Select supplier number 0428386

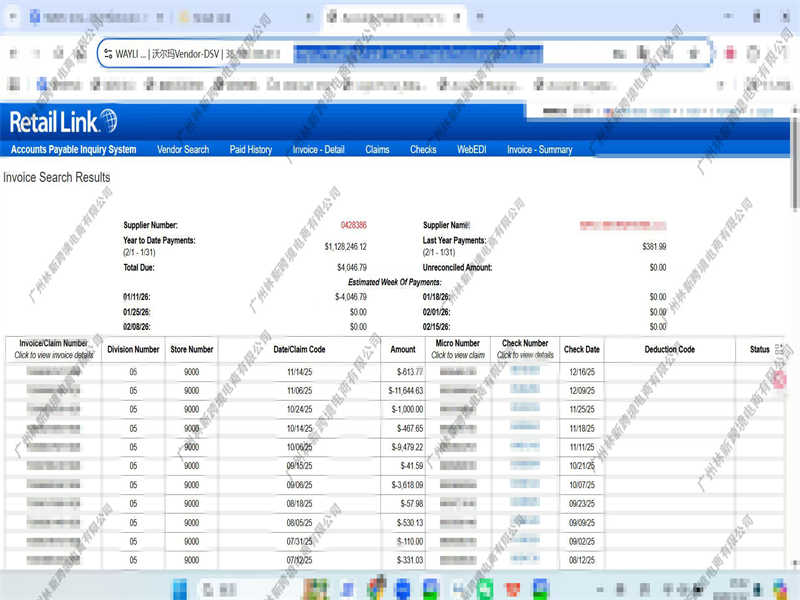coord(354,225)
